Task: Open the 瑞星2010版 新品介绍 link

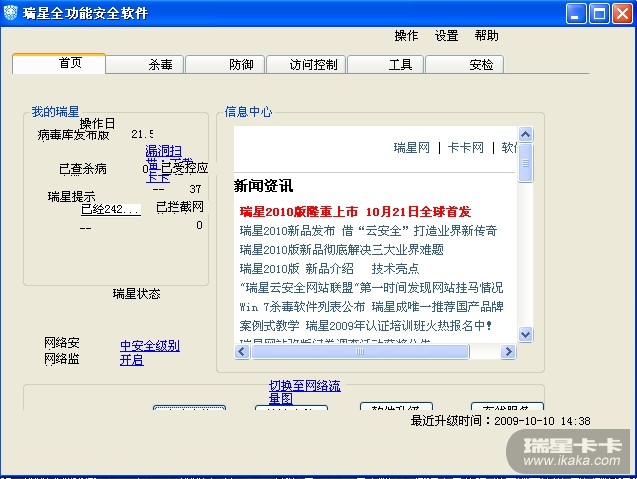Action: 297,269
